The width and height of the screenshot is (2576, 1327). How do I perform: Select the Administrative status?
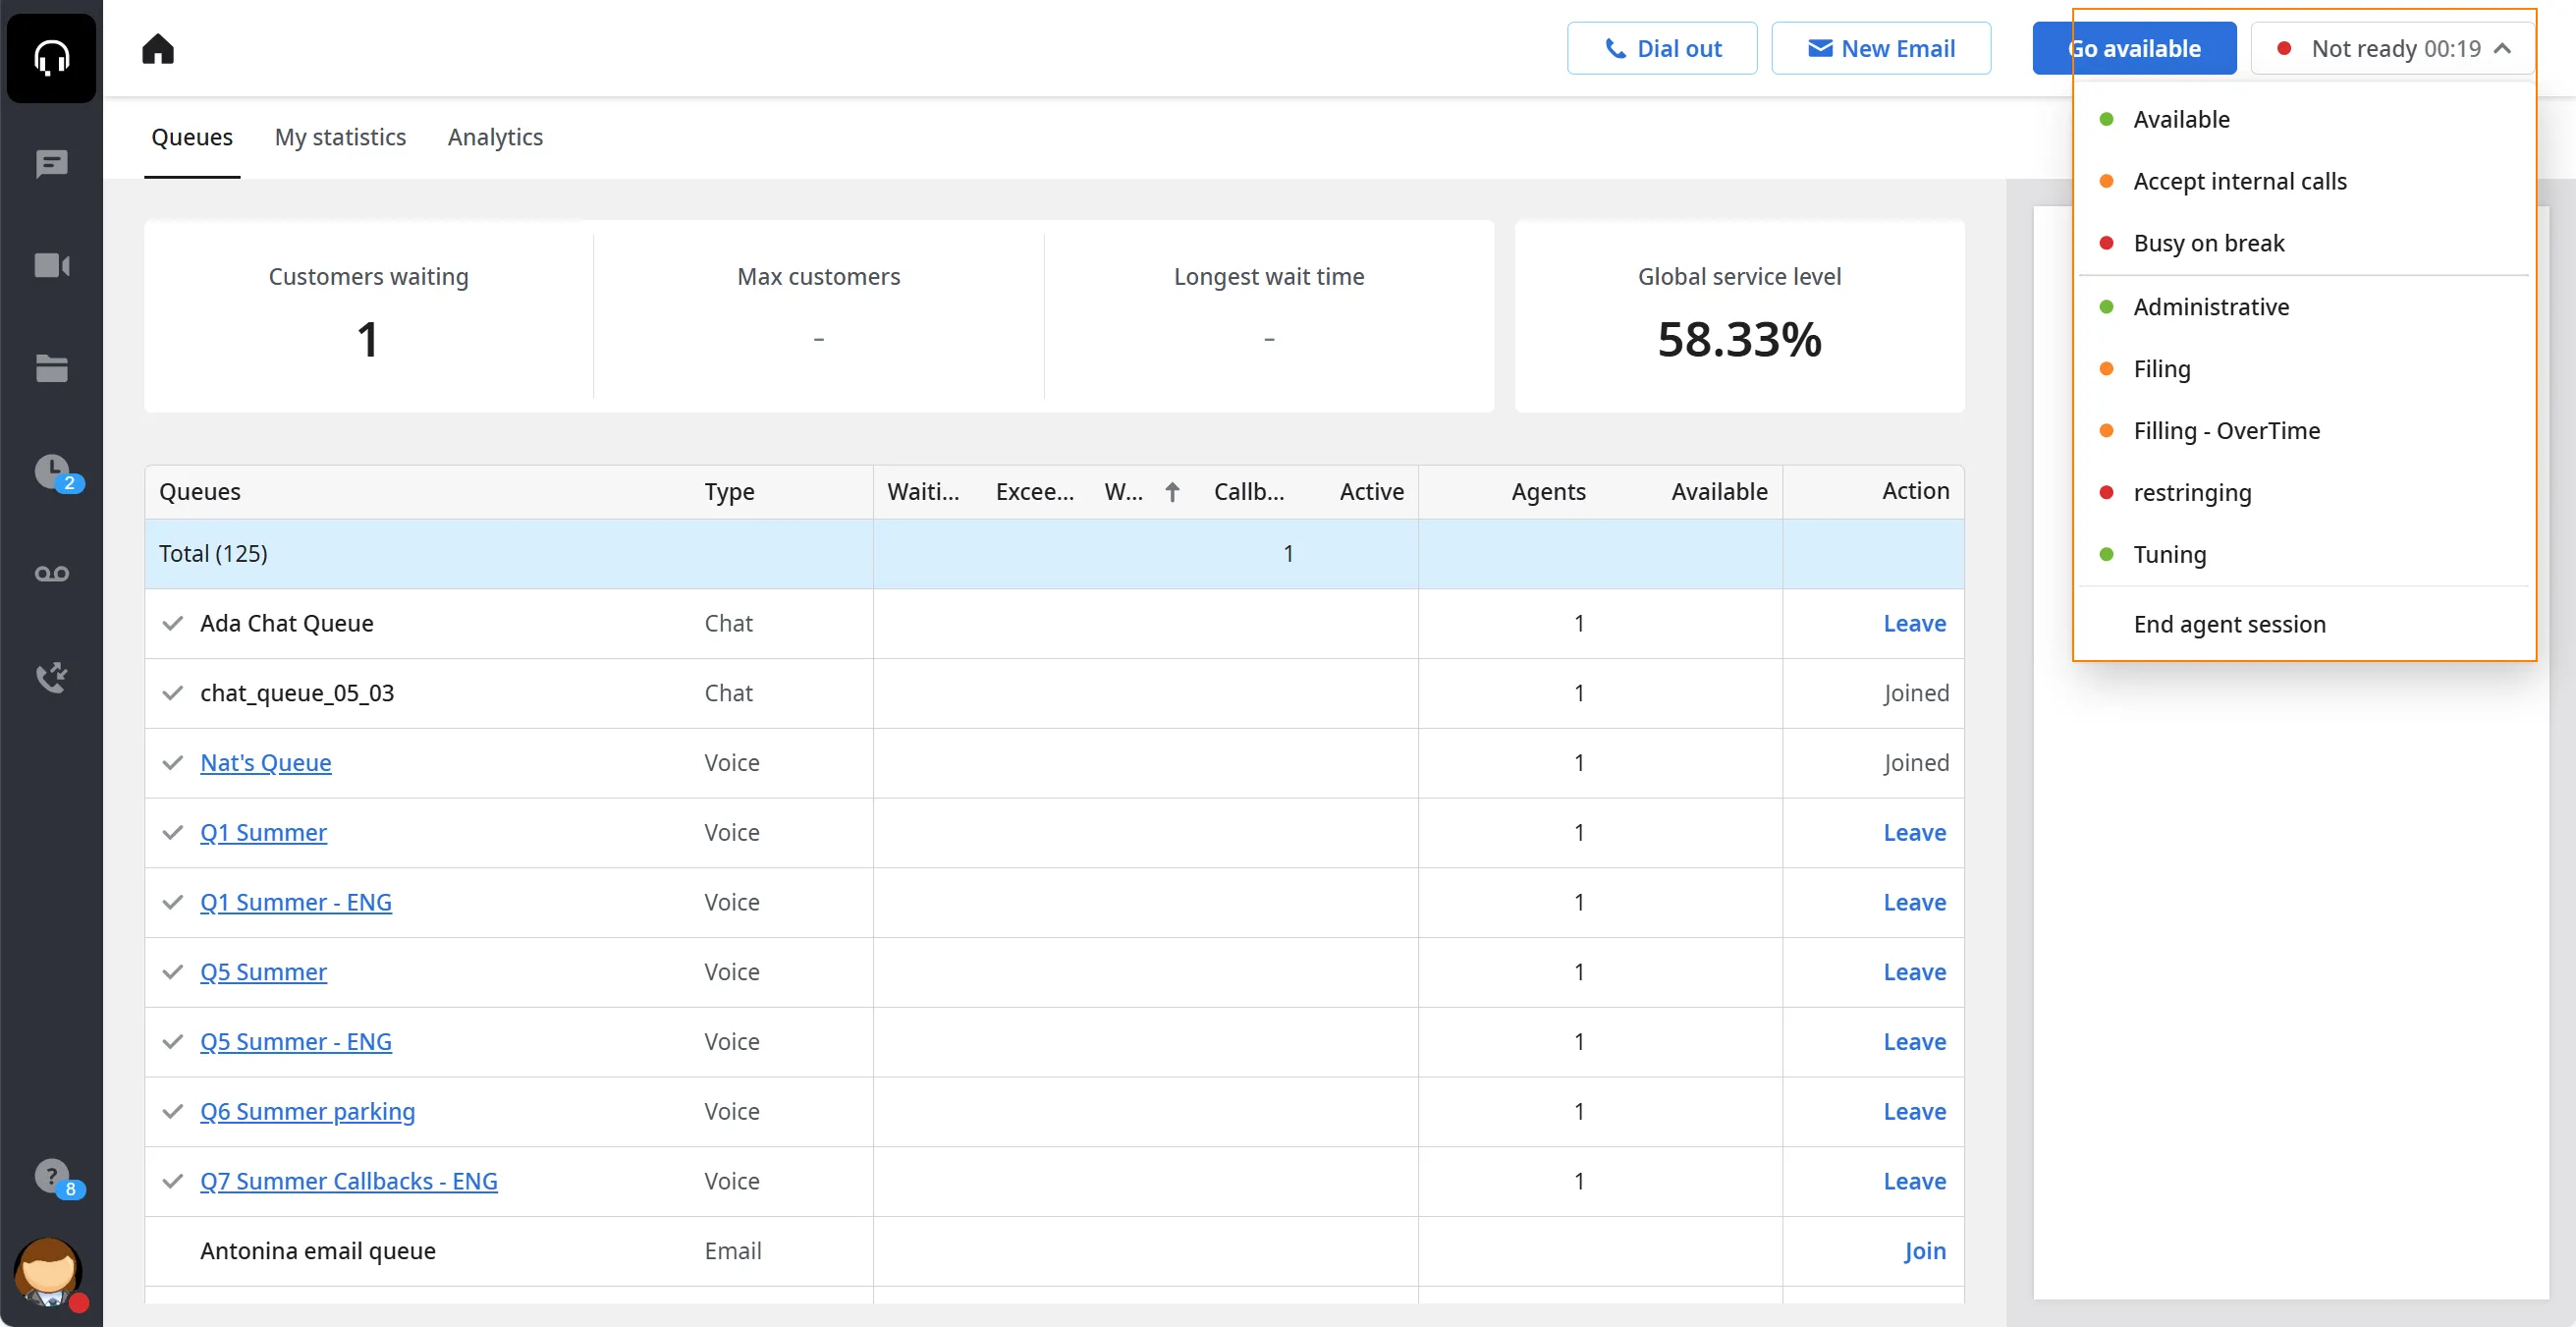coord(2304,307)
